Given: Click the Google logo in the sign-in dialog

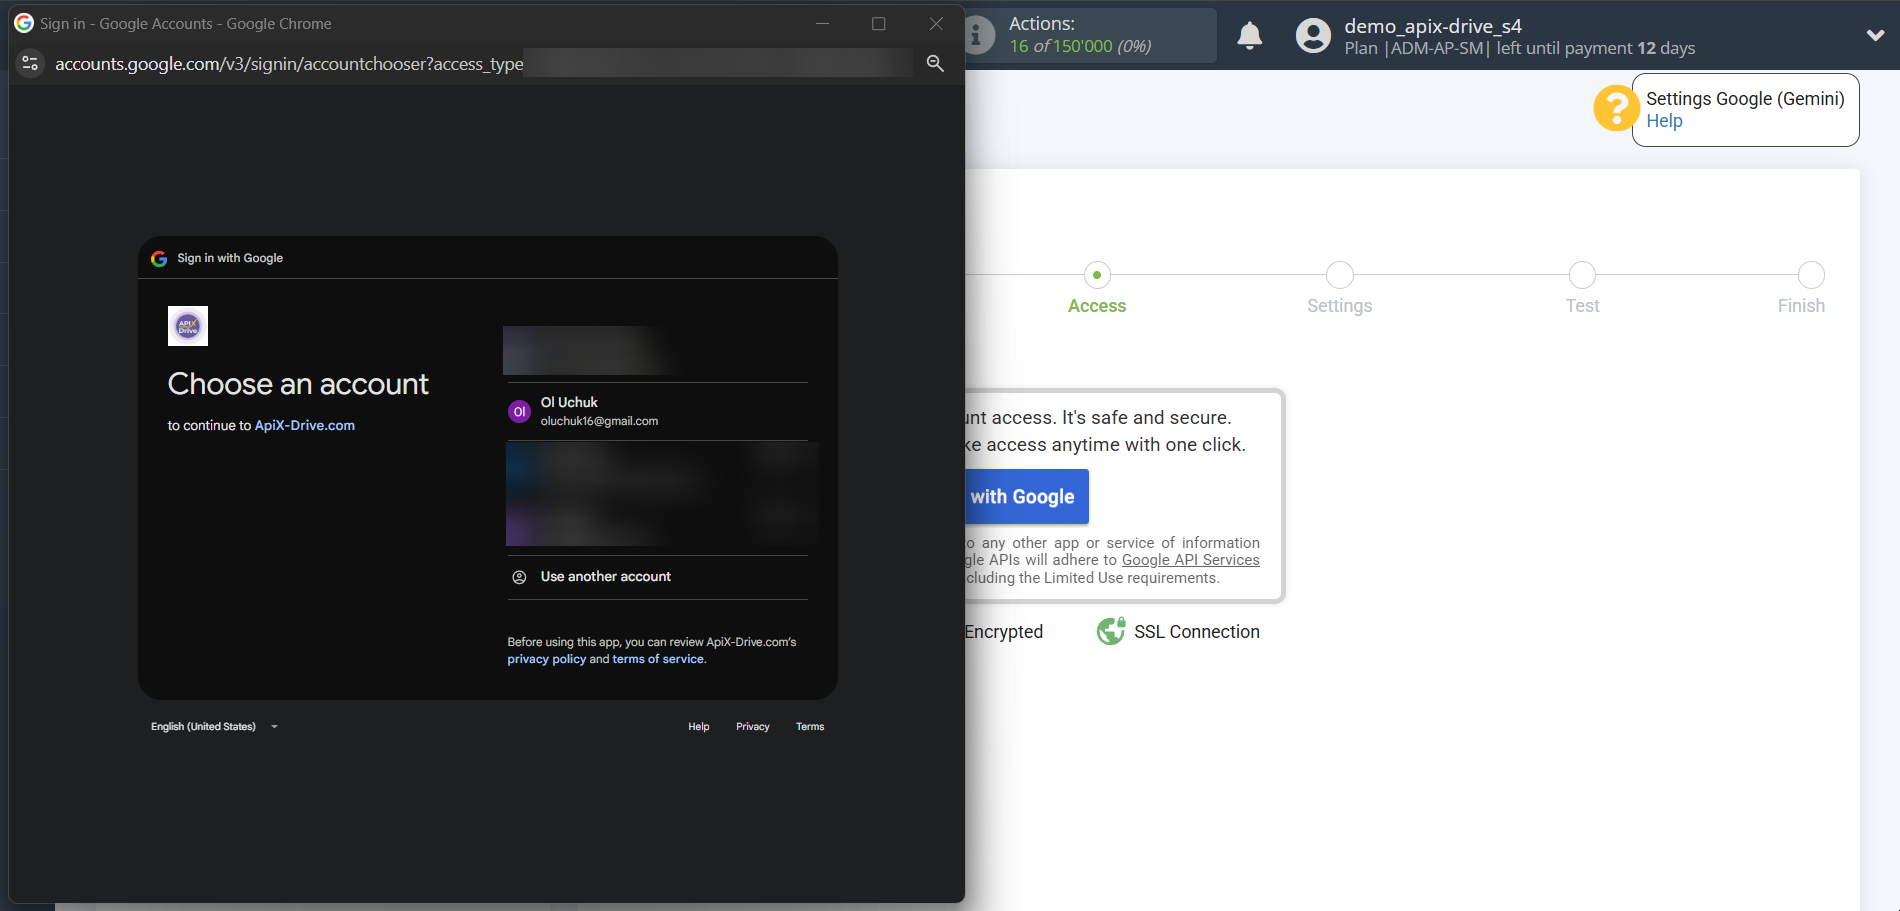Looking at the screenshot, I should coord(159,258).
